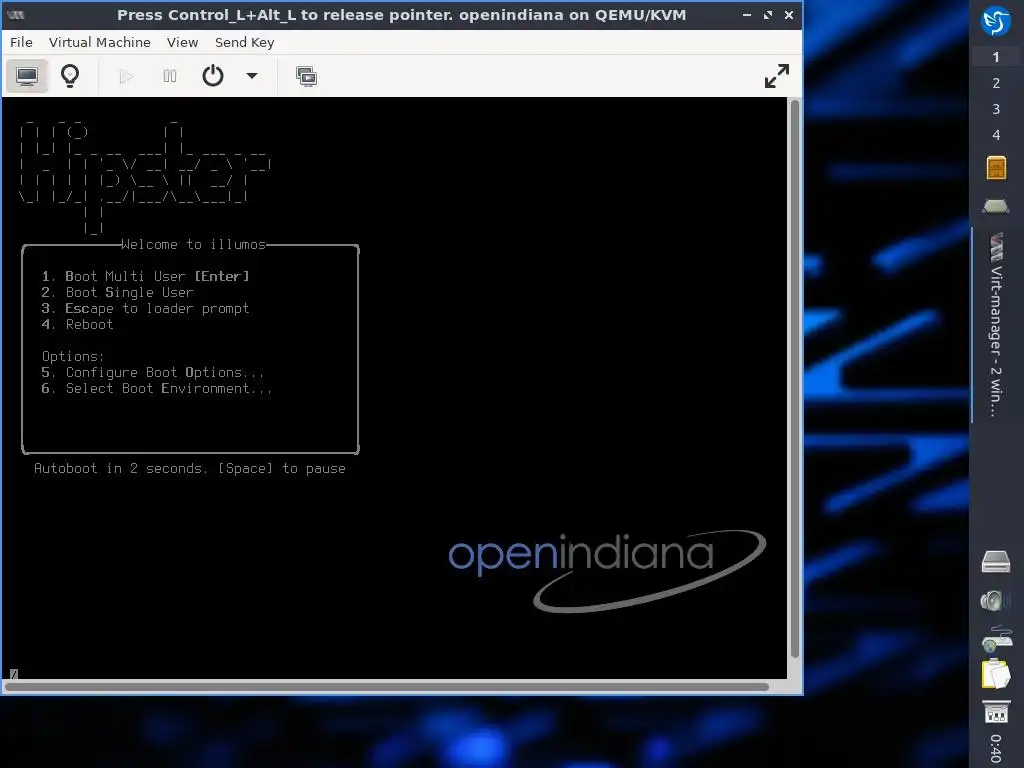This screenshot has height=768, width=1024.
Task: Switch to workspace 2
Action: coord(996,83)
